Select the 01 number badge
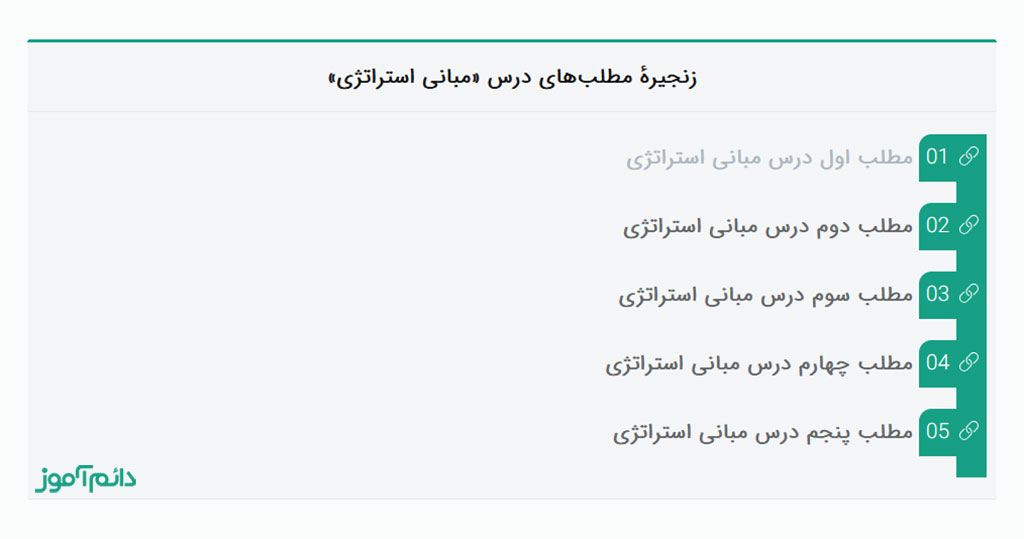This screenshot has width=1024, height=539. (938, 157)
